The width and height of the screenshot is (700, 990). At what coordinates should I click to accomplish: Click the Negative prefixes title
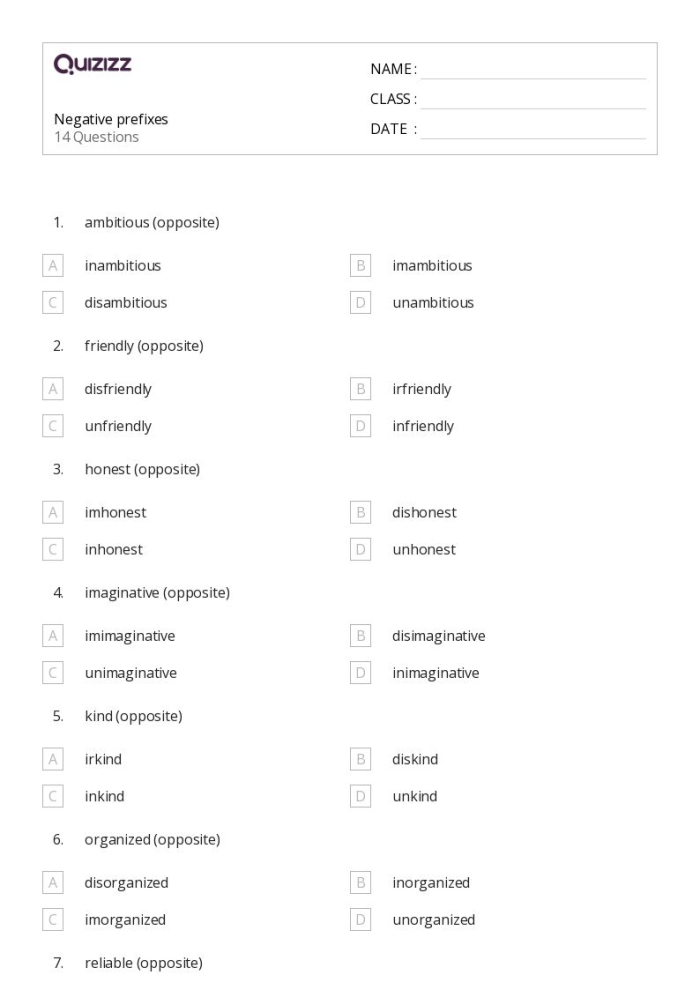click(x=111, y=119)
